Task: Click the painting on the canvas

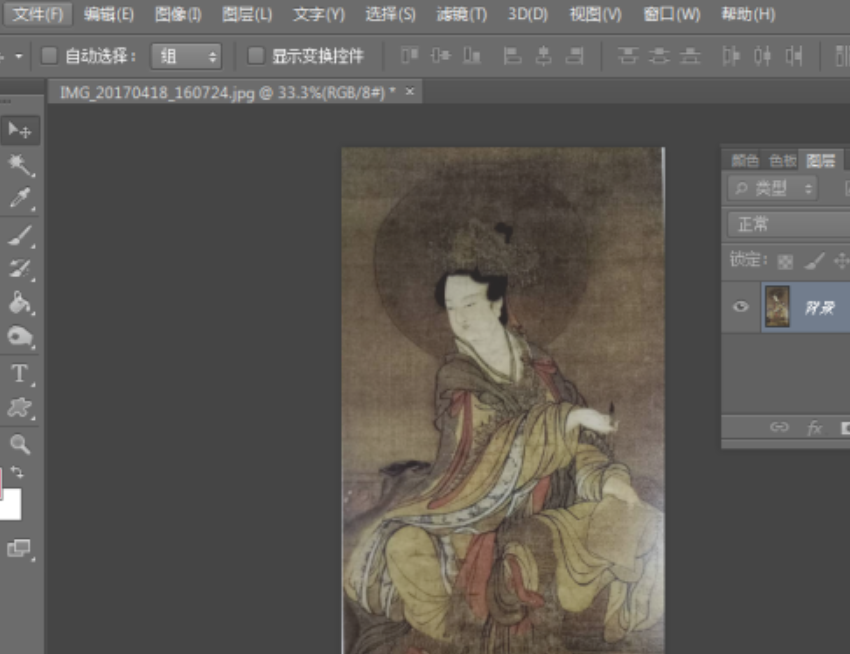Action: pos(503,400)
